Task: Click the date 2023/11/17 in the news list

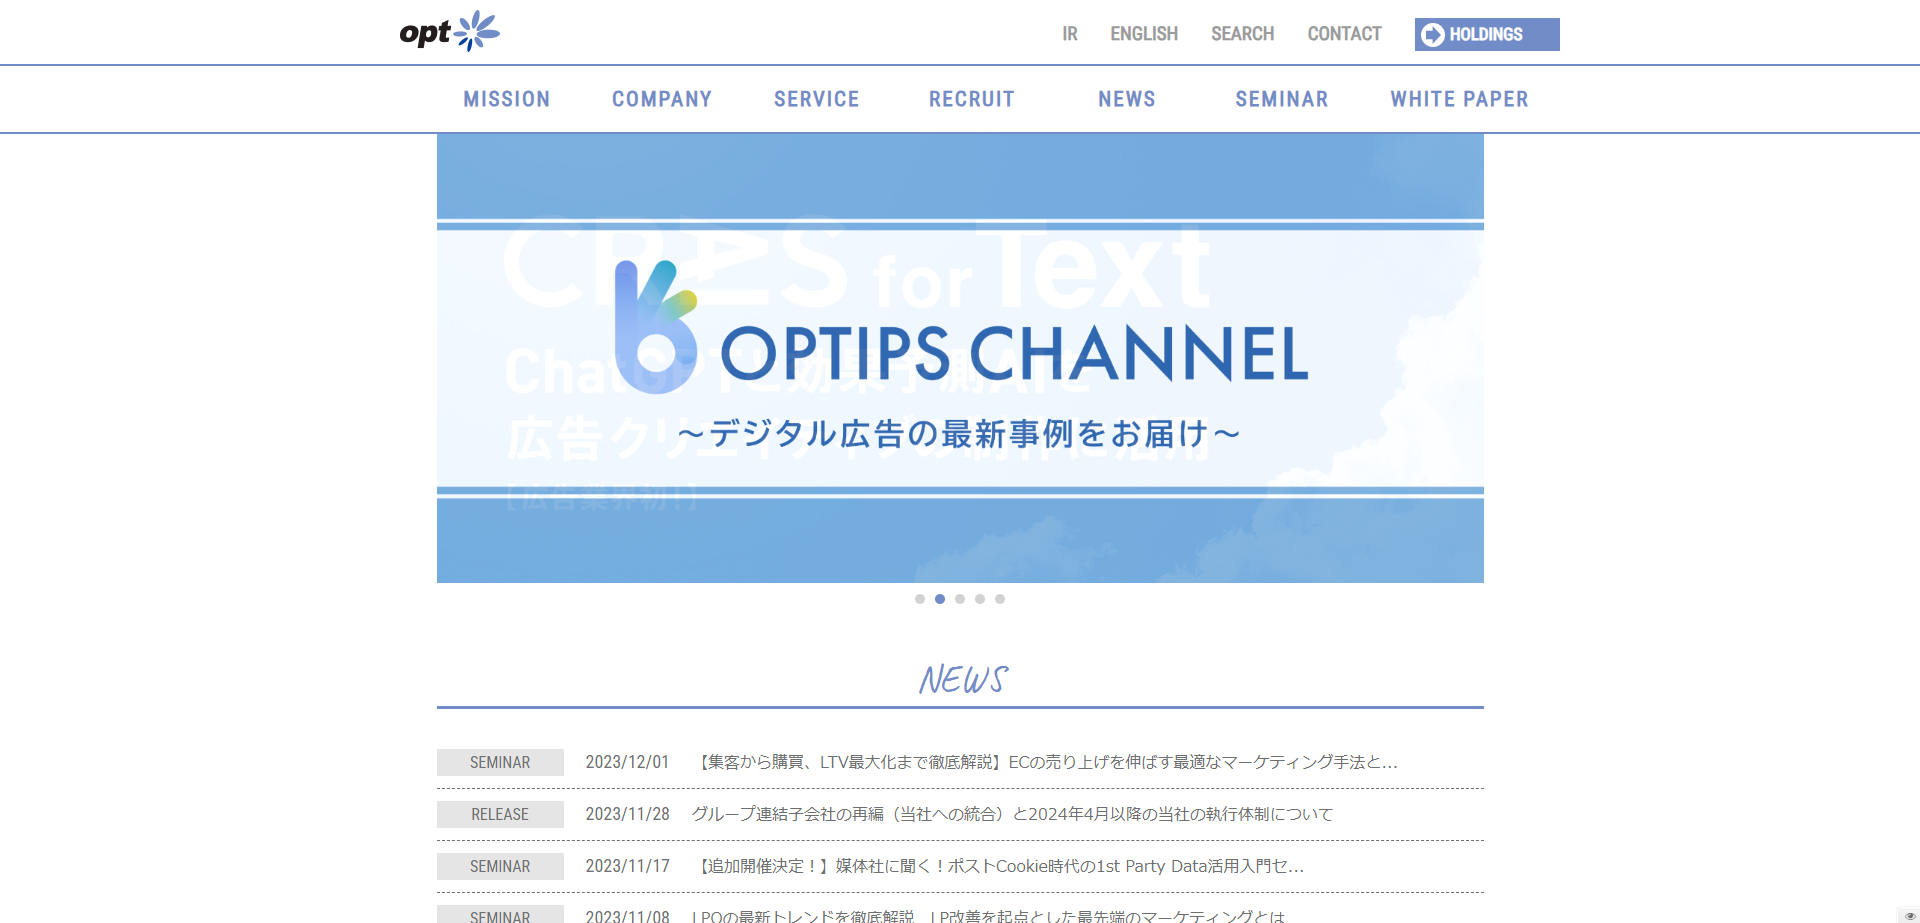Action: coord(627,866)
